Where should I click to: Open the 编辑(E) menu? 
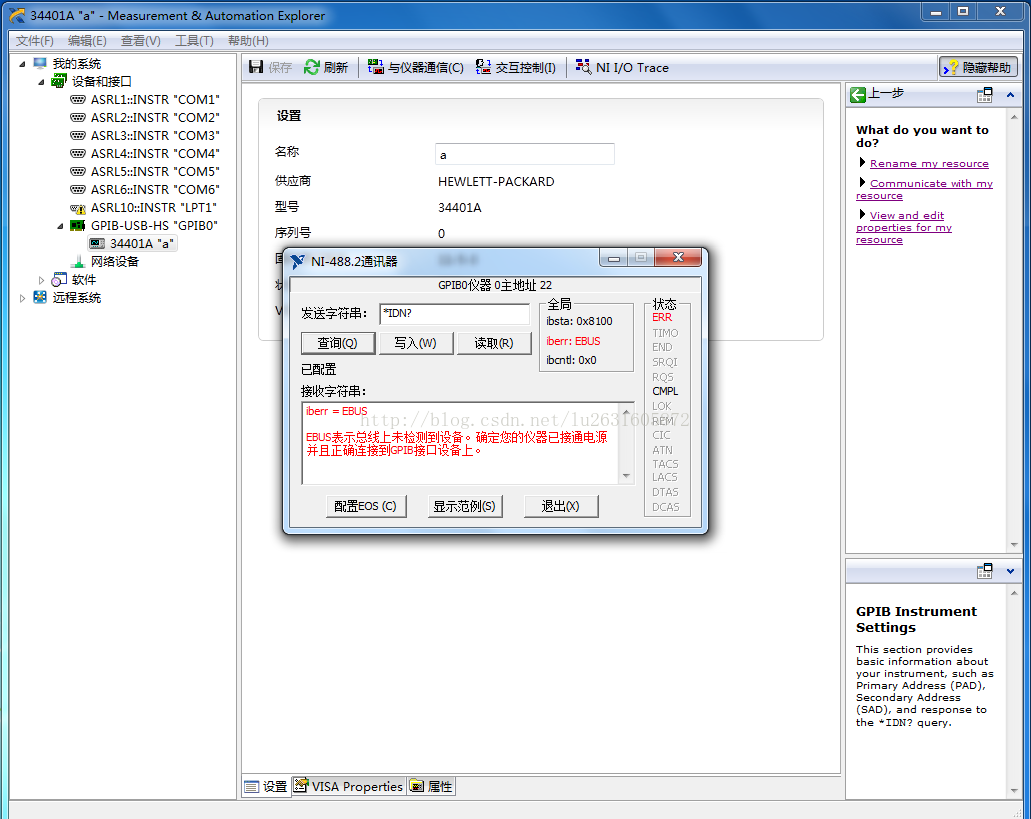(87, 41)
